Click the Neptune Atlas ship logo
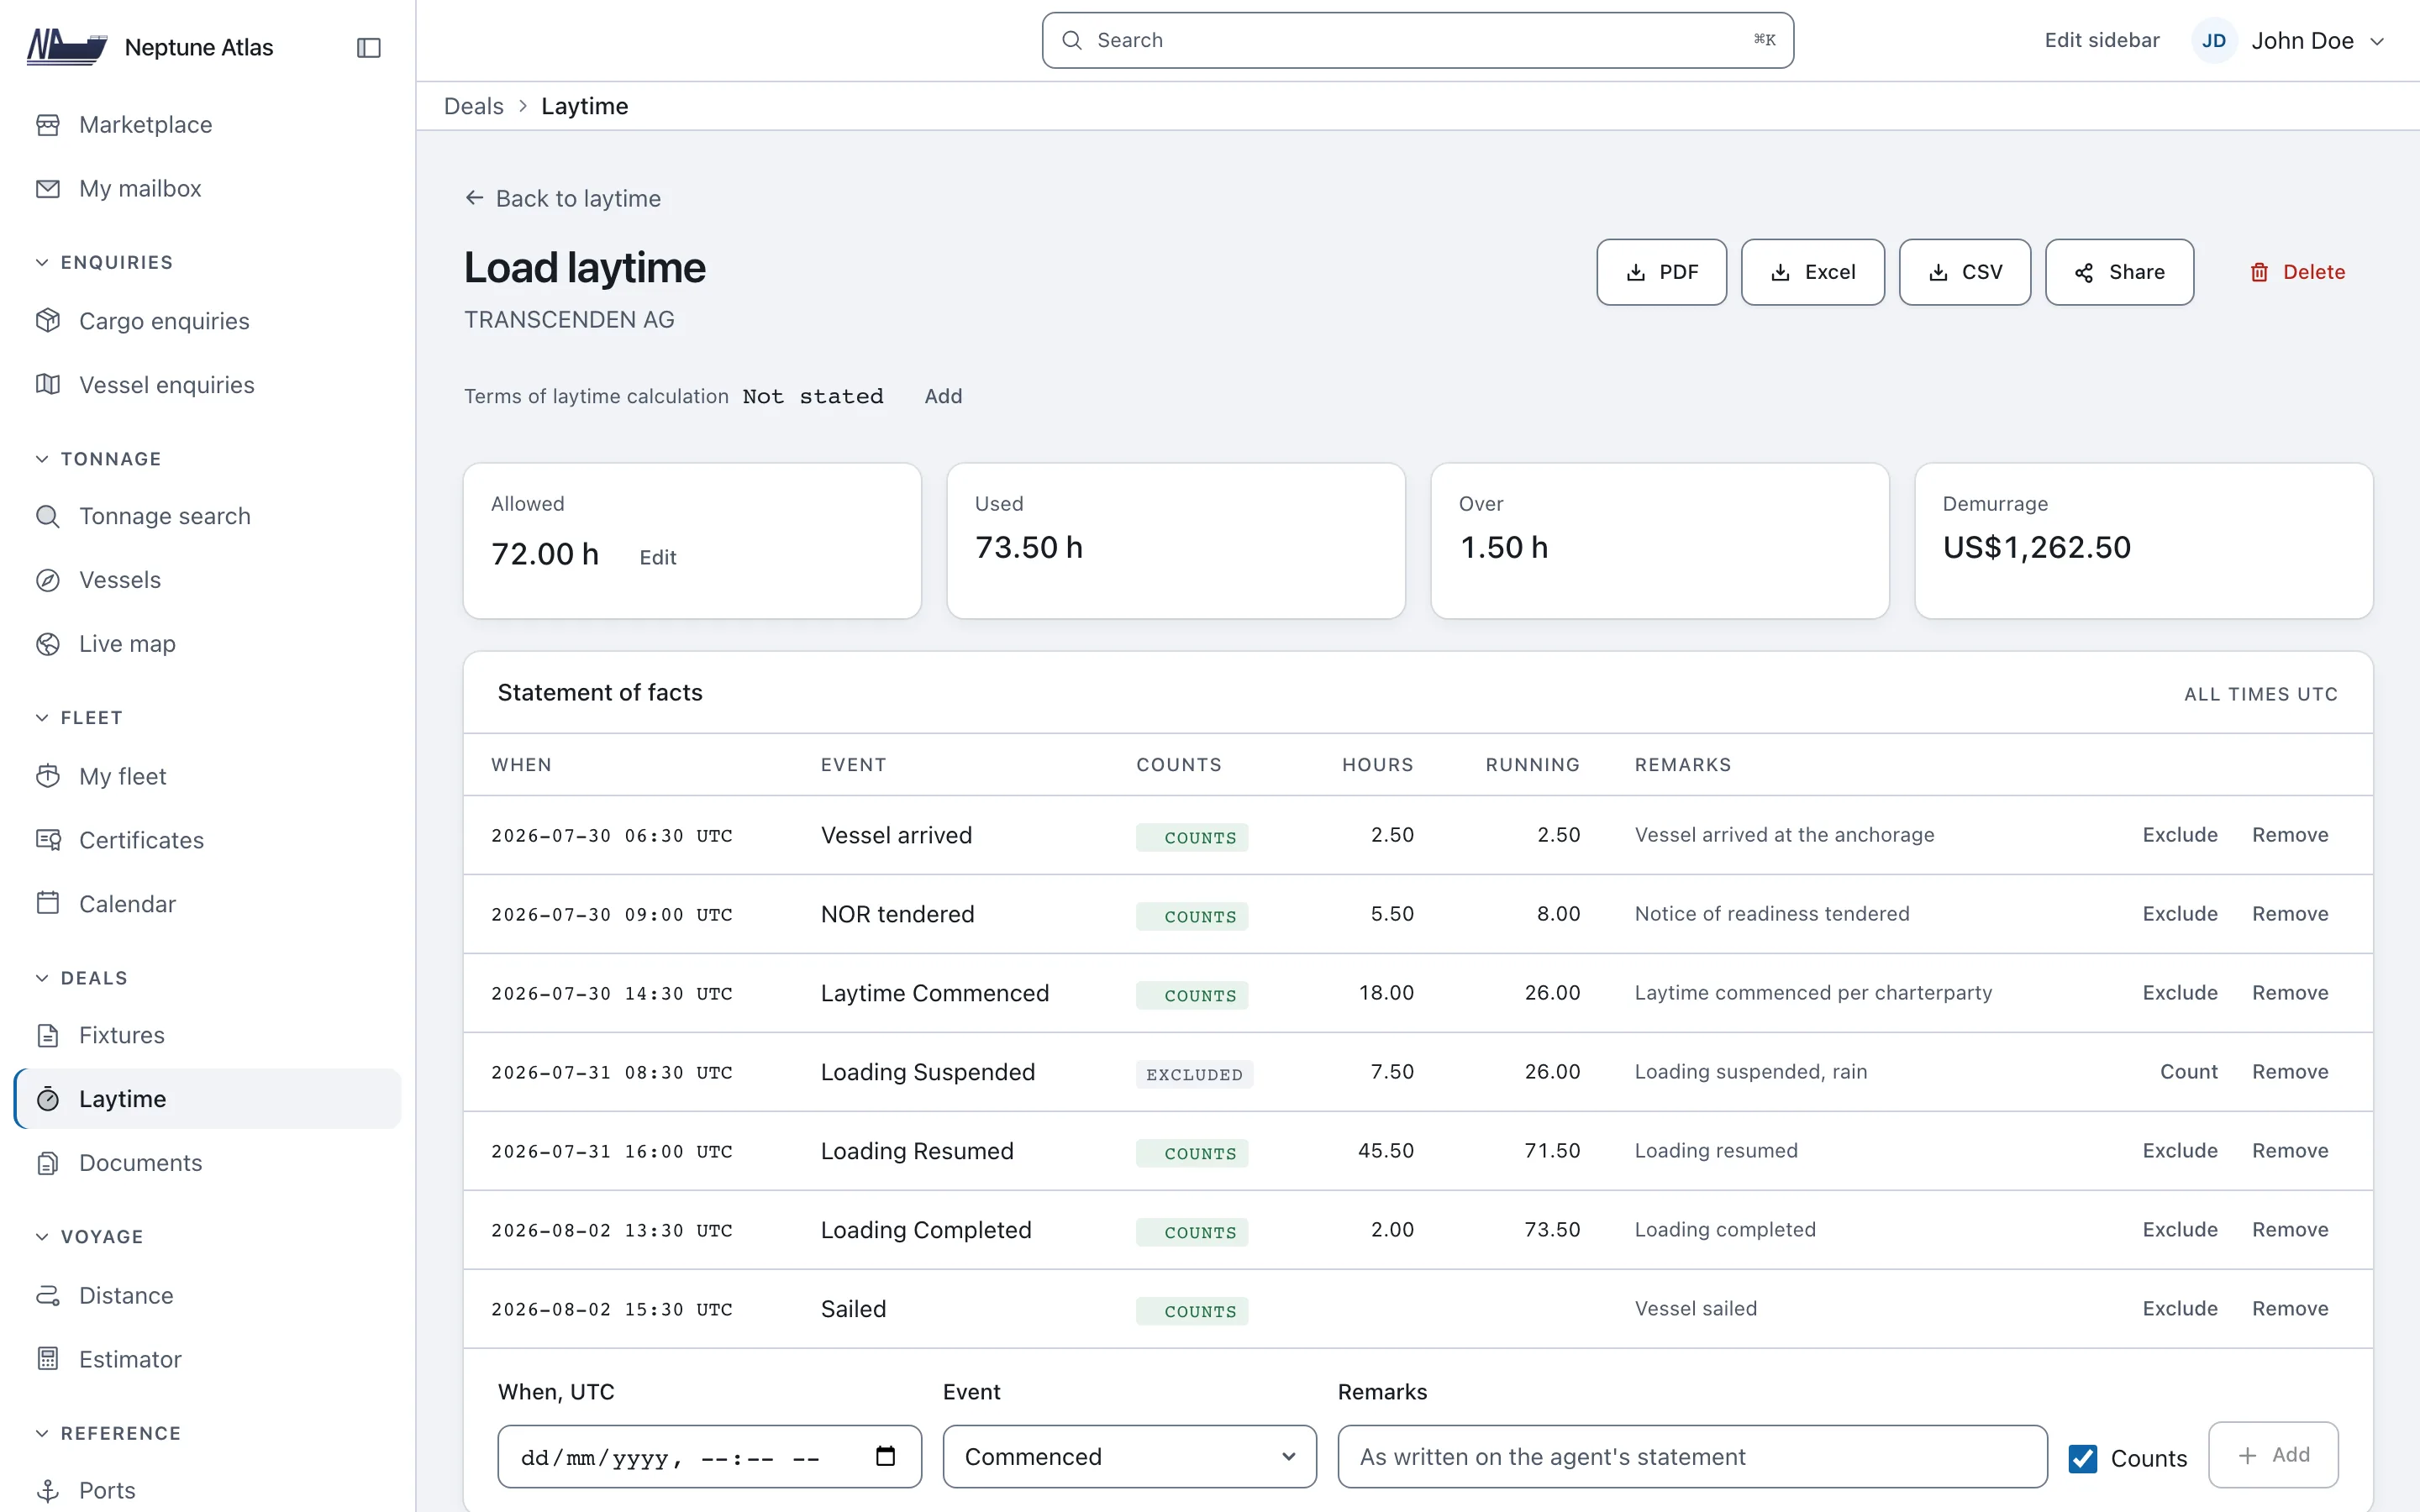2420x1512 pixels. click(x=67, y=47)
